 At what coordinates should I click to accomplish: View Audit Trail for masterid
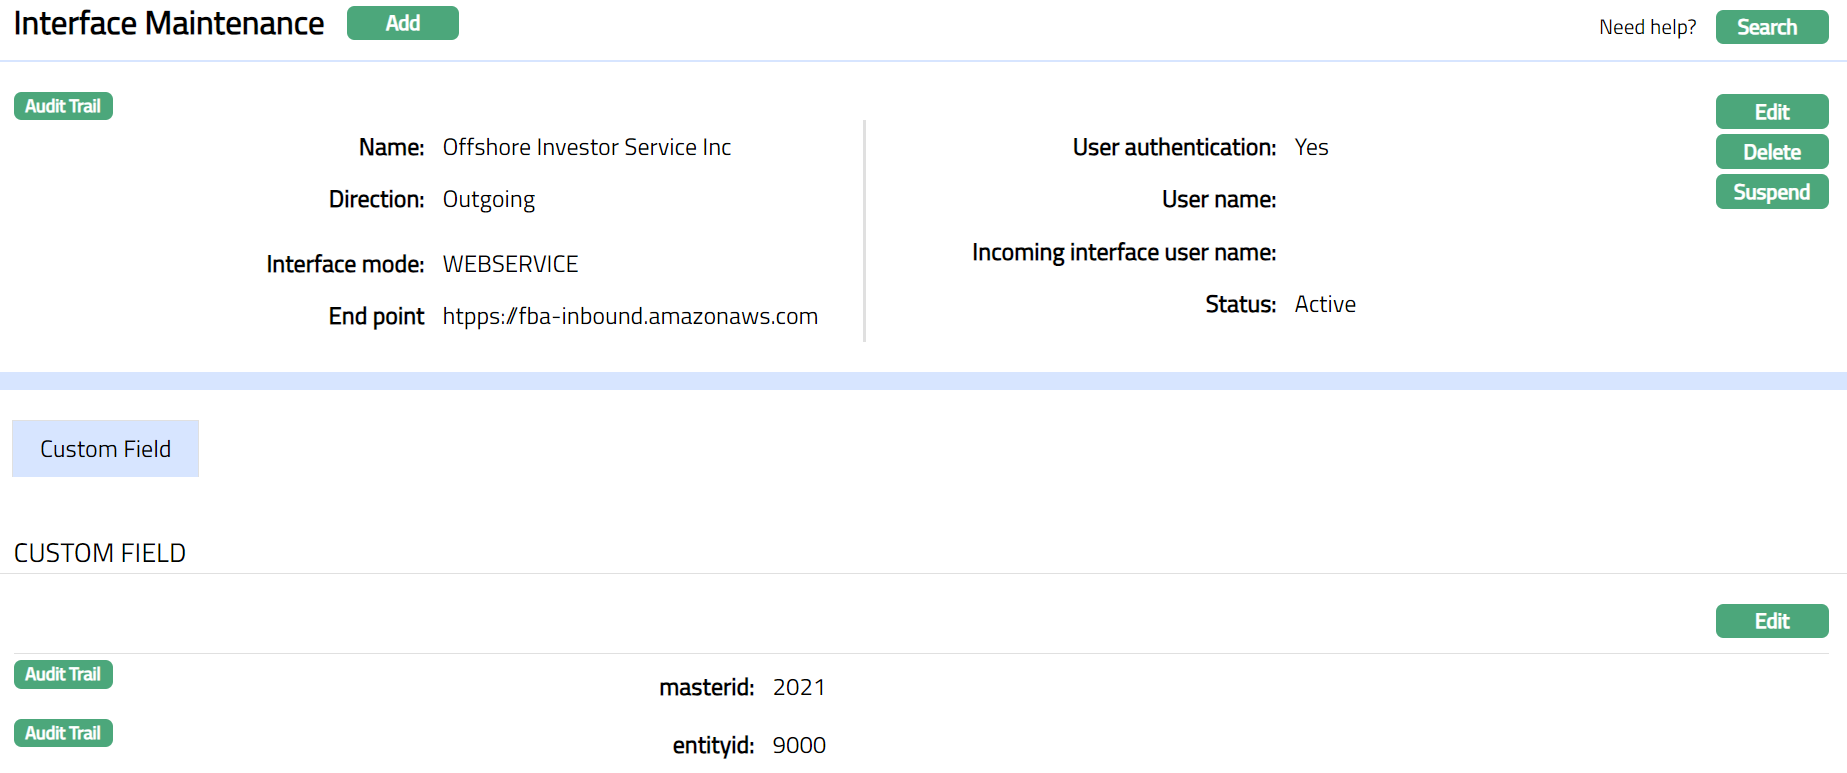[63, 675]
